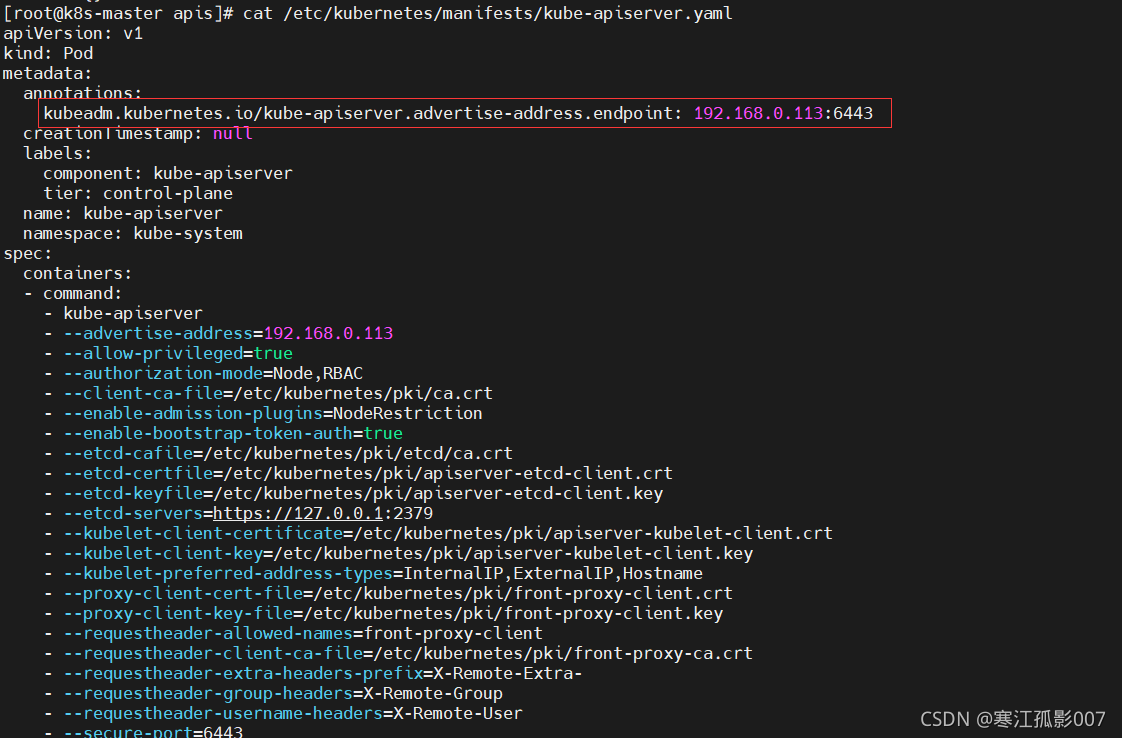
Task: Click the --etcd-keyfile flag line
Action: coord(353,494)
